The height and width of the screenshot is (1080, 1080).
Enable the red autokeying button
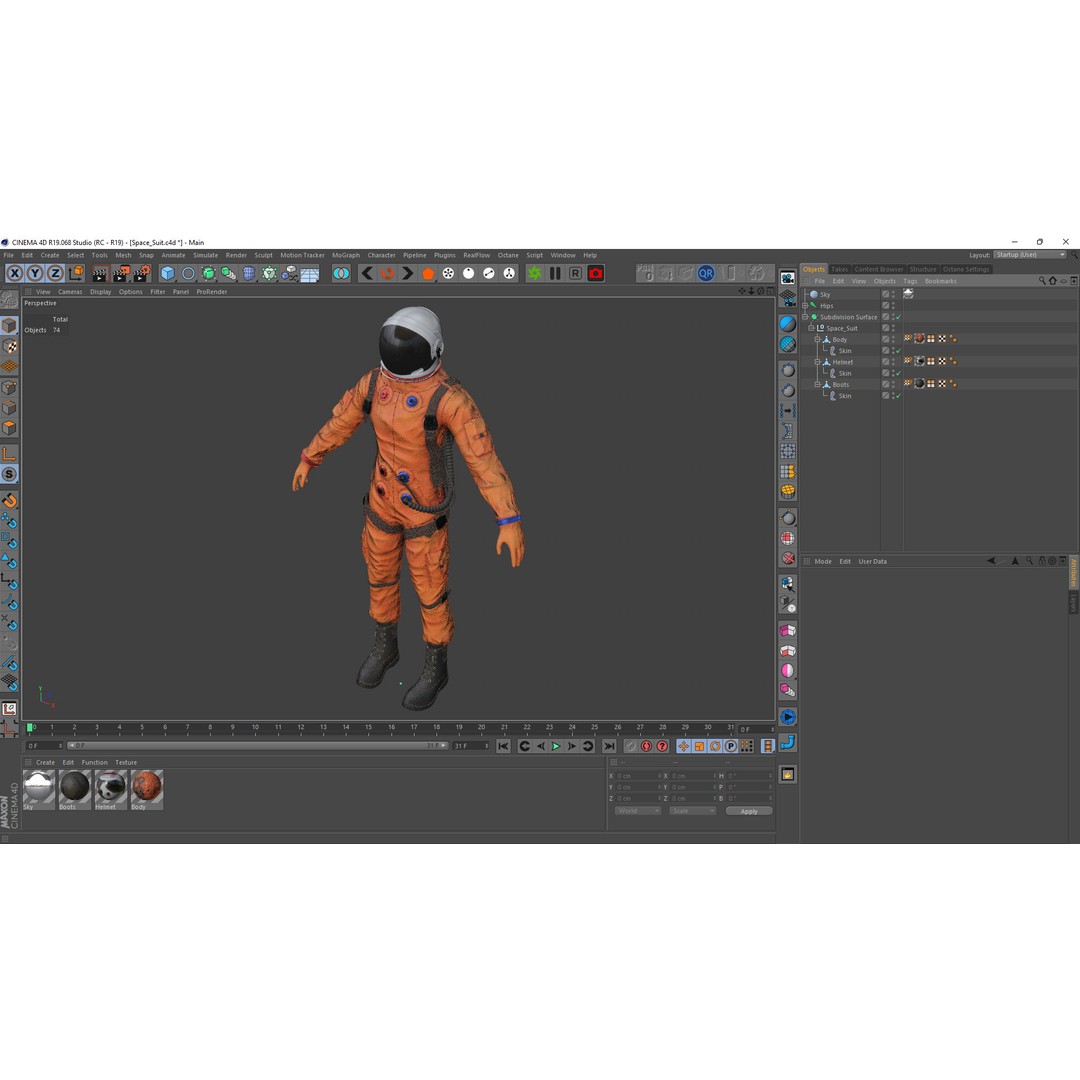(x=646, y=747)
